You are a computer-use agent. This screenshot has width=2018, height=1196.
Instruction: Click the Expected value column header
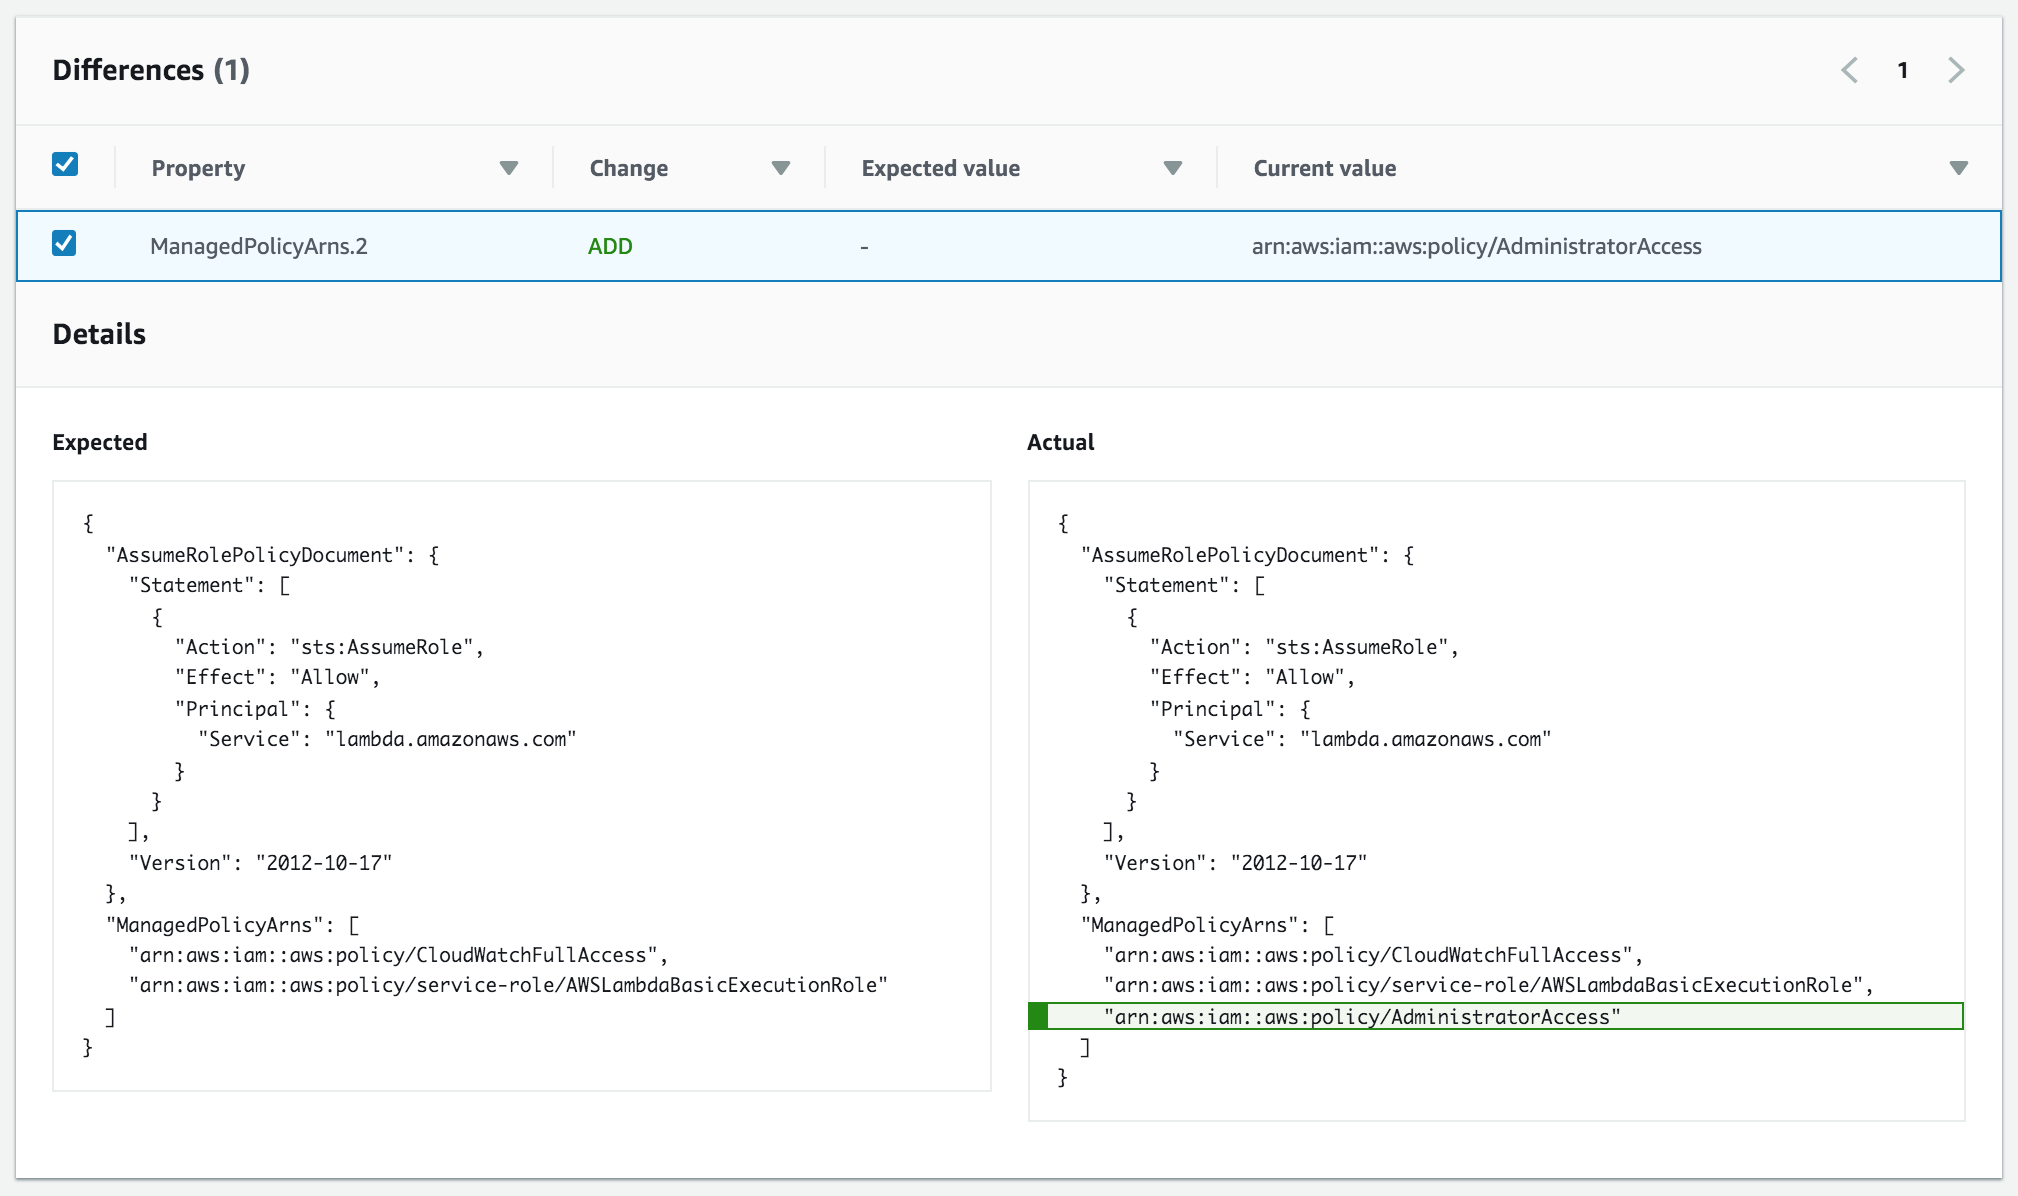pos(940,168)
